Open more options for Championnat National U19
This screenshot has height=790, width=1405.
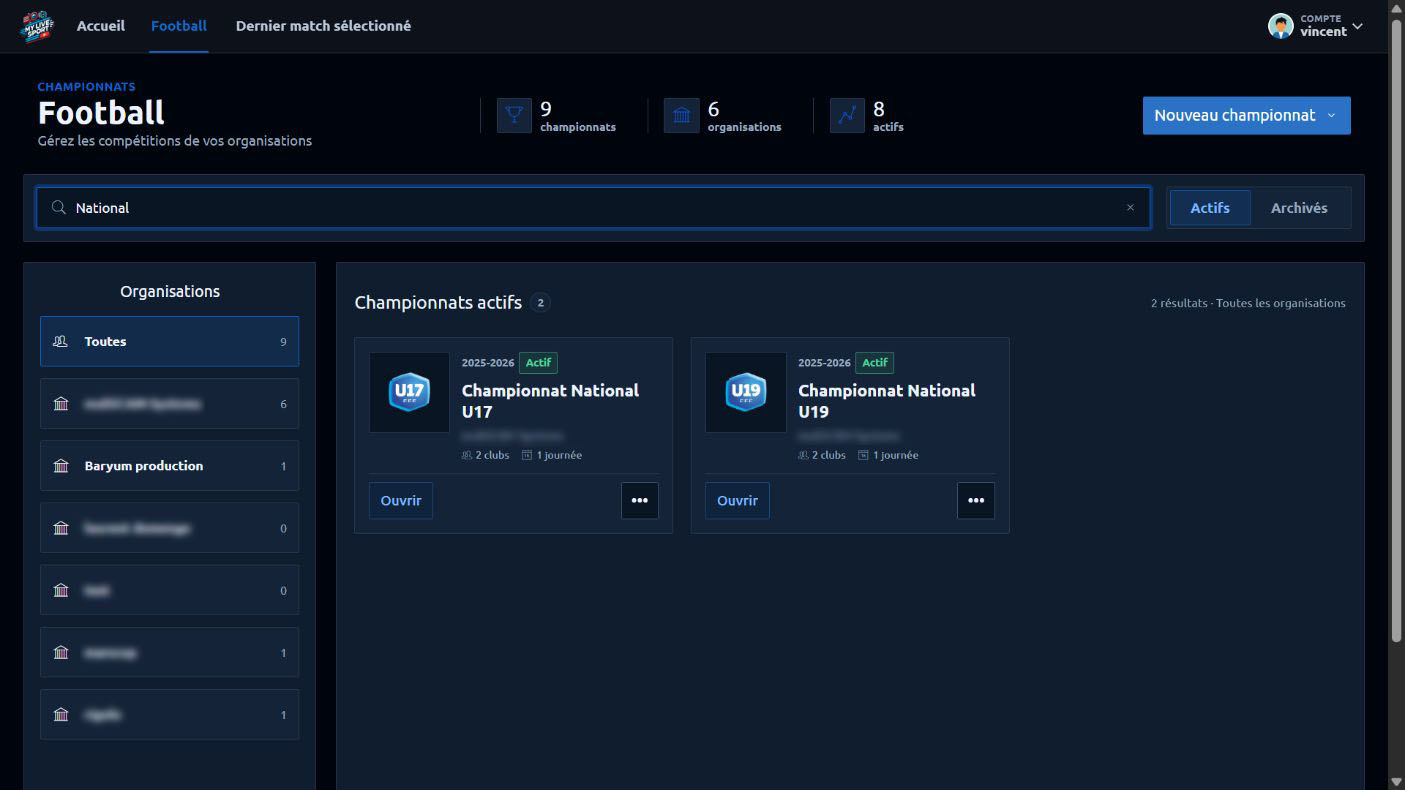[976, 501]
